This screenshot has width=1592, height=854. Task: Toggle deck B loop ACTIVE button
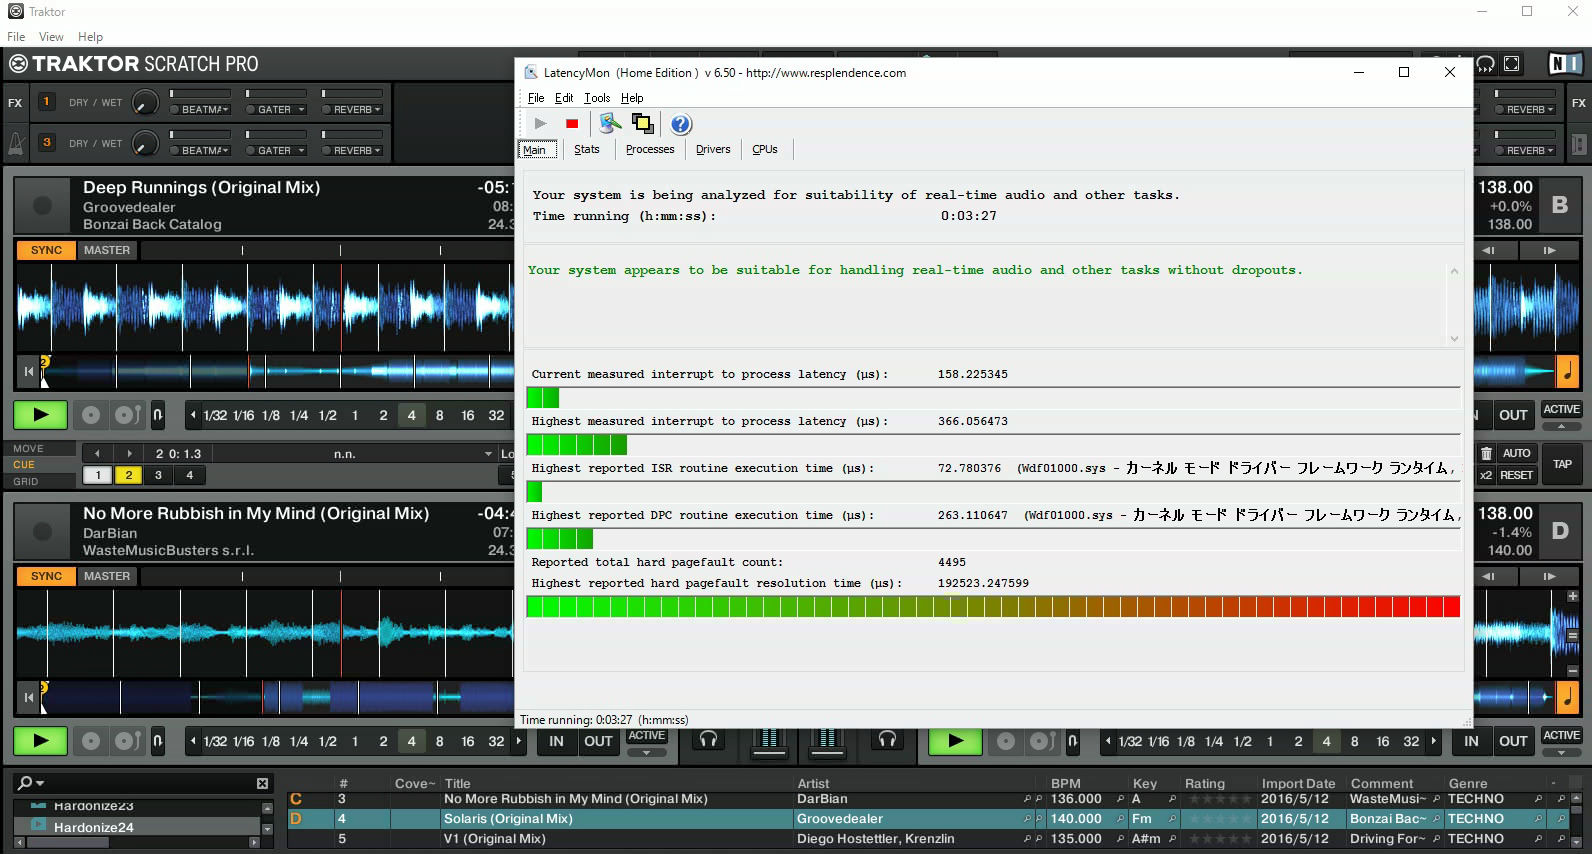coord(1561,409)
